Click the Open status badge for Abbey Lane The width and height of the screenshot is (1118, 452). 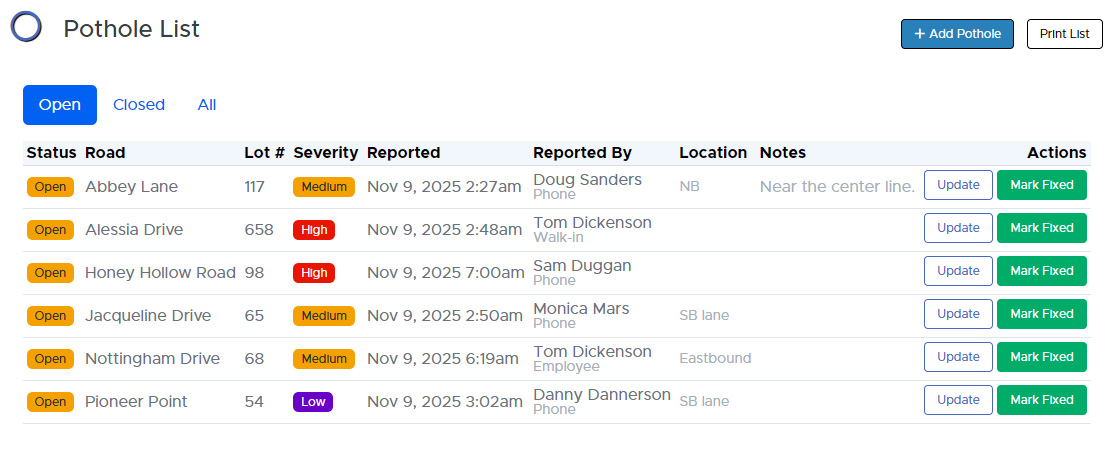(50, 187)
